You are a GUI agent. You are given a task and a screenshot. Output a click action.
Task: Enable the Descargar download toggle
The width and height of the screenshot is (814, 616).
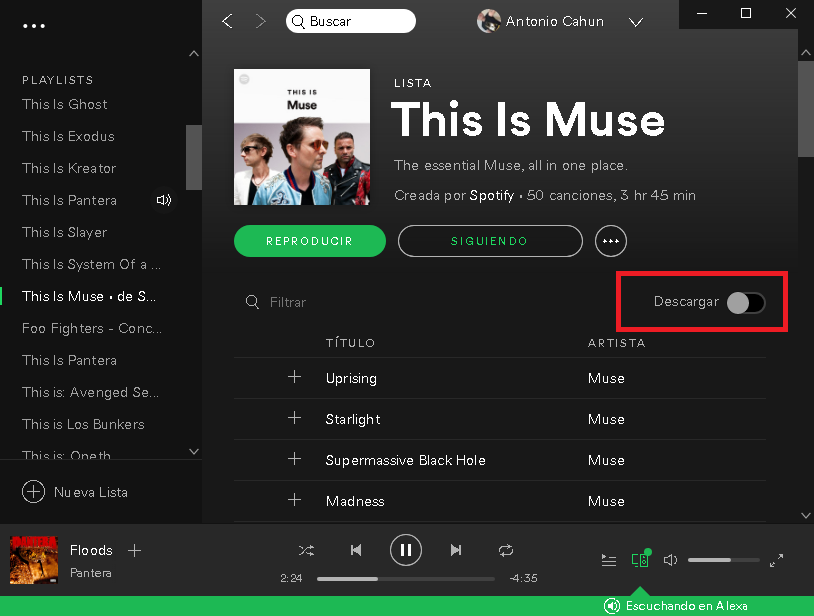(745, 303)
